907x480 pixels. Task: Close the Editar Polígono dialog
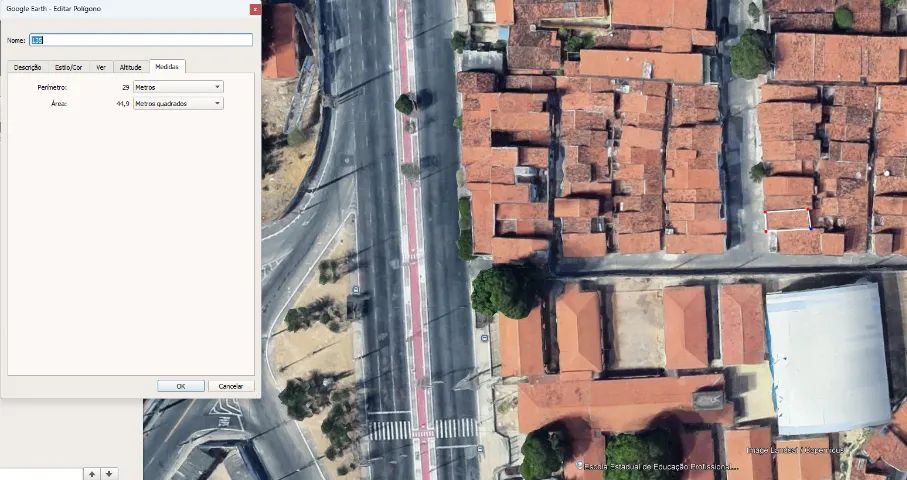click(255, 9)
